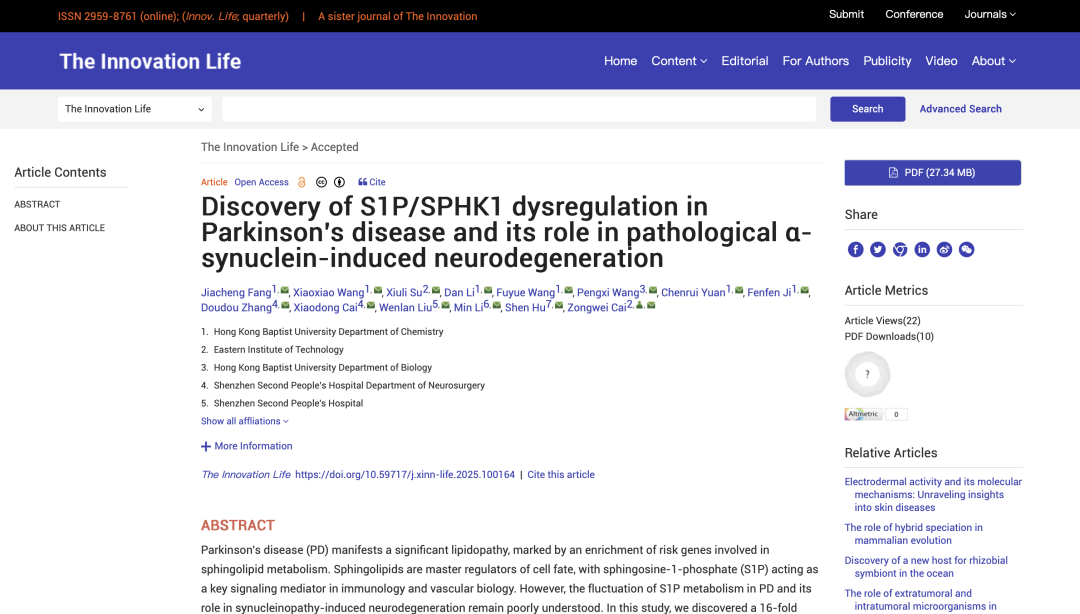
Task: Share article on Weibo
Action: pyautogui.click(x=944, y=249)
